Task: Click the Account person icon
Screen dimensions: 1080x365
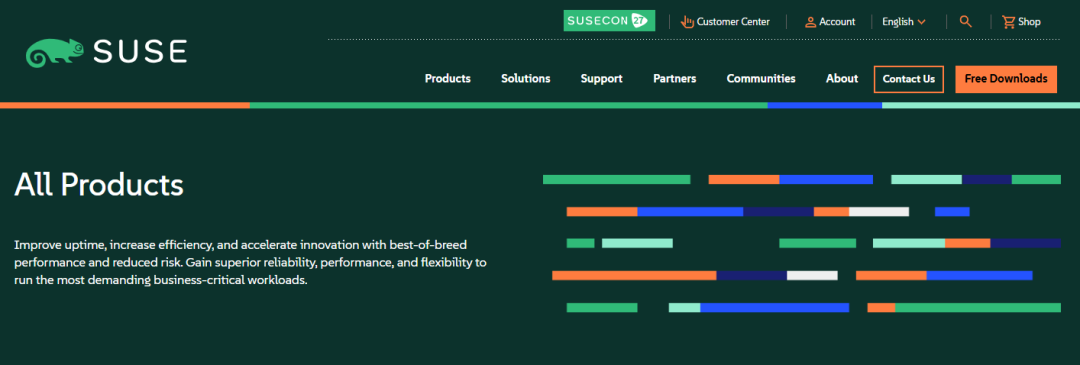Action: 811,22
